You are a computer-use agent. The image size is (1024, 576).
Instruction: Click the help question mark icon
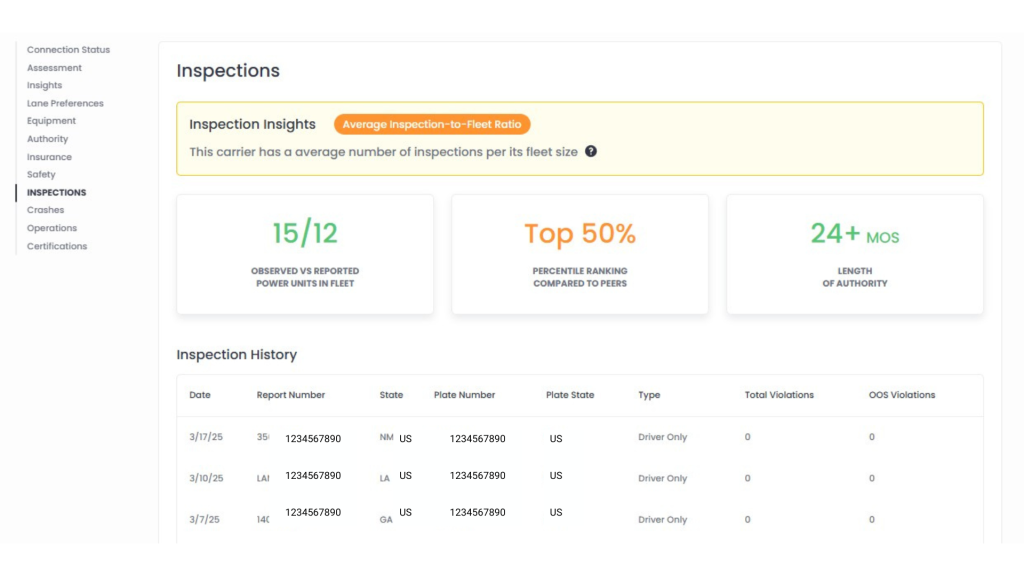[x=591, y=152]
